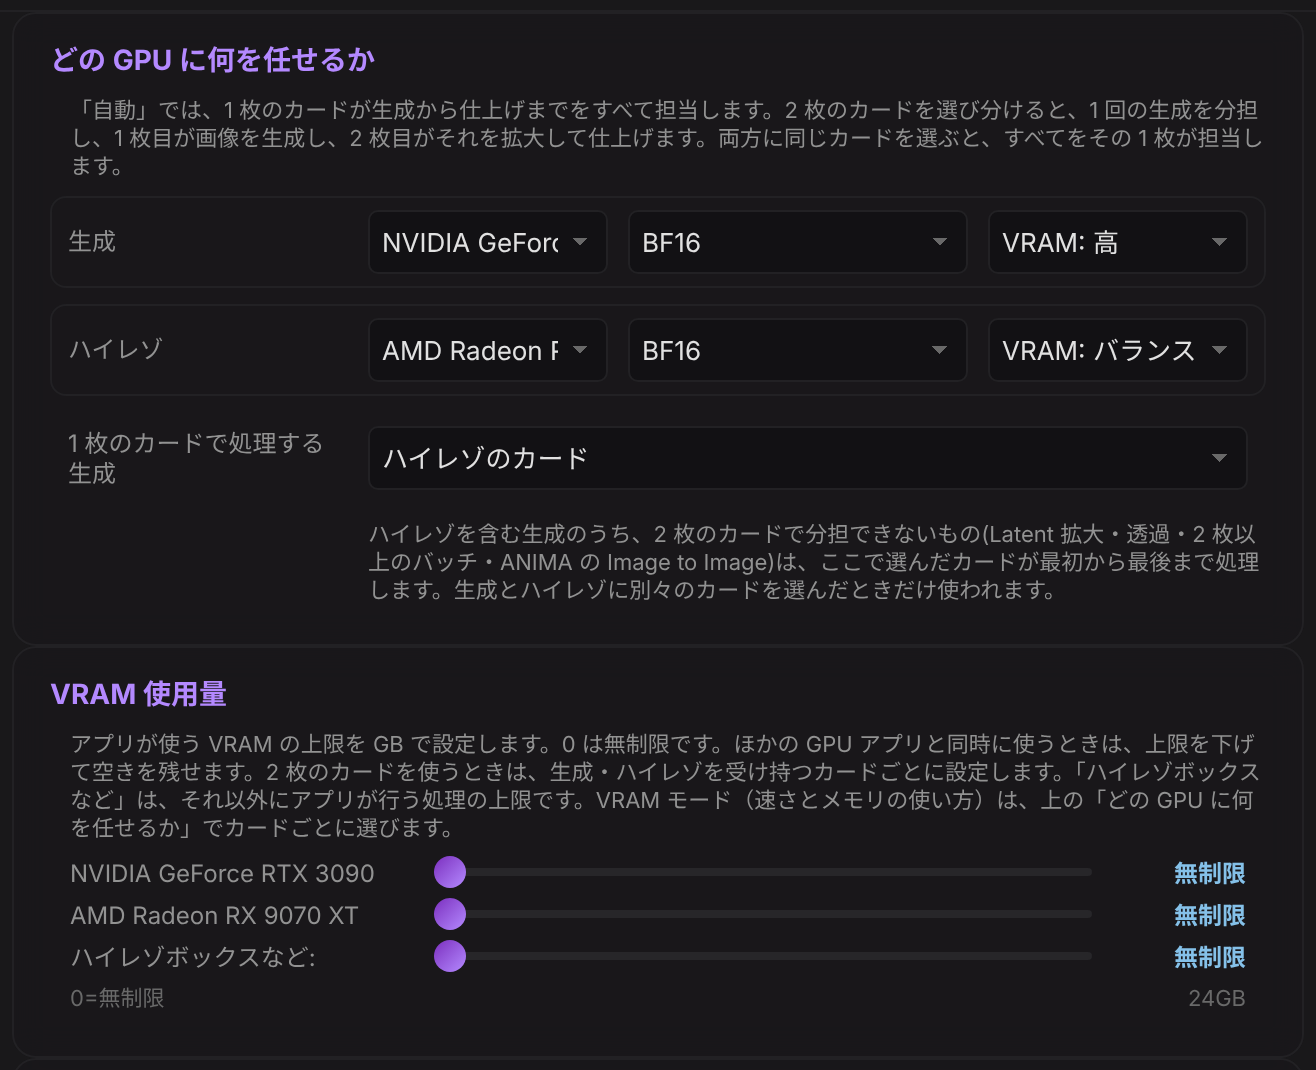The width and height of the screenshot is (1316, 1070).
Task: Click the heading どの GPU に何を任せるか
Action: click(x=213, y=60)
